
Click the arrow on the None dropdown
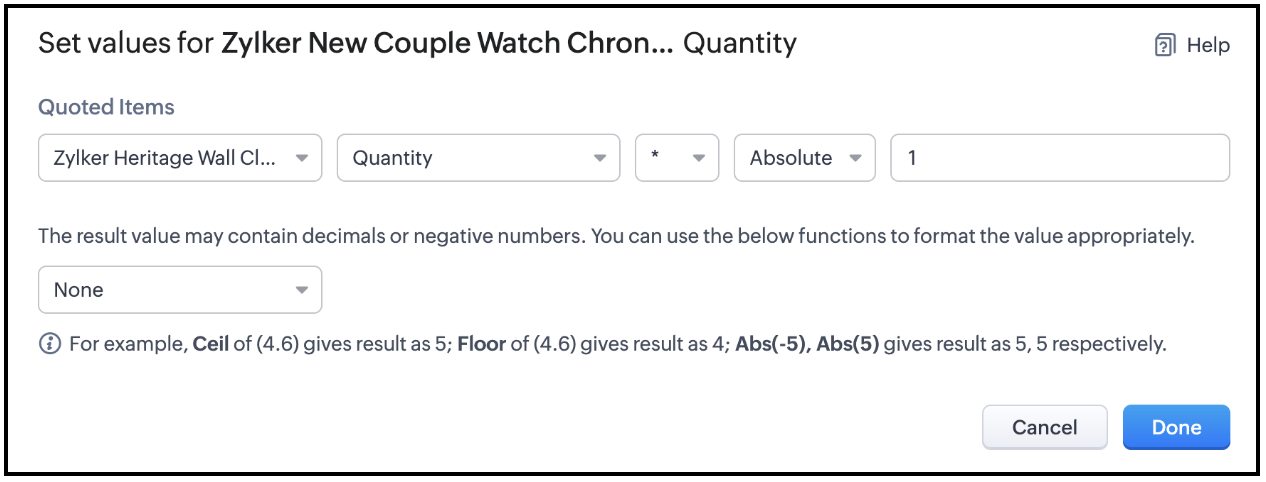pos(302,290)
